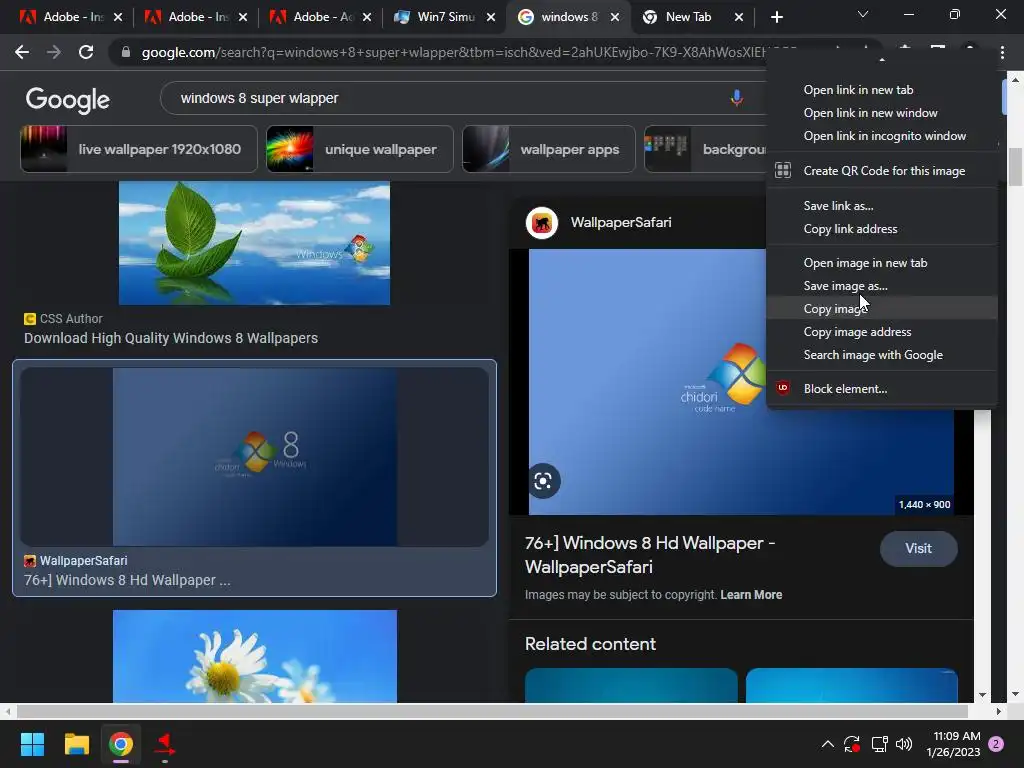
Task: Select Open link in new tab
Action: click(882, 90)
